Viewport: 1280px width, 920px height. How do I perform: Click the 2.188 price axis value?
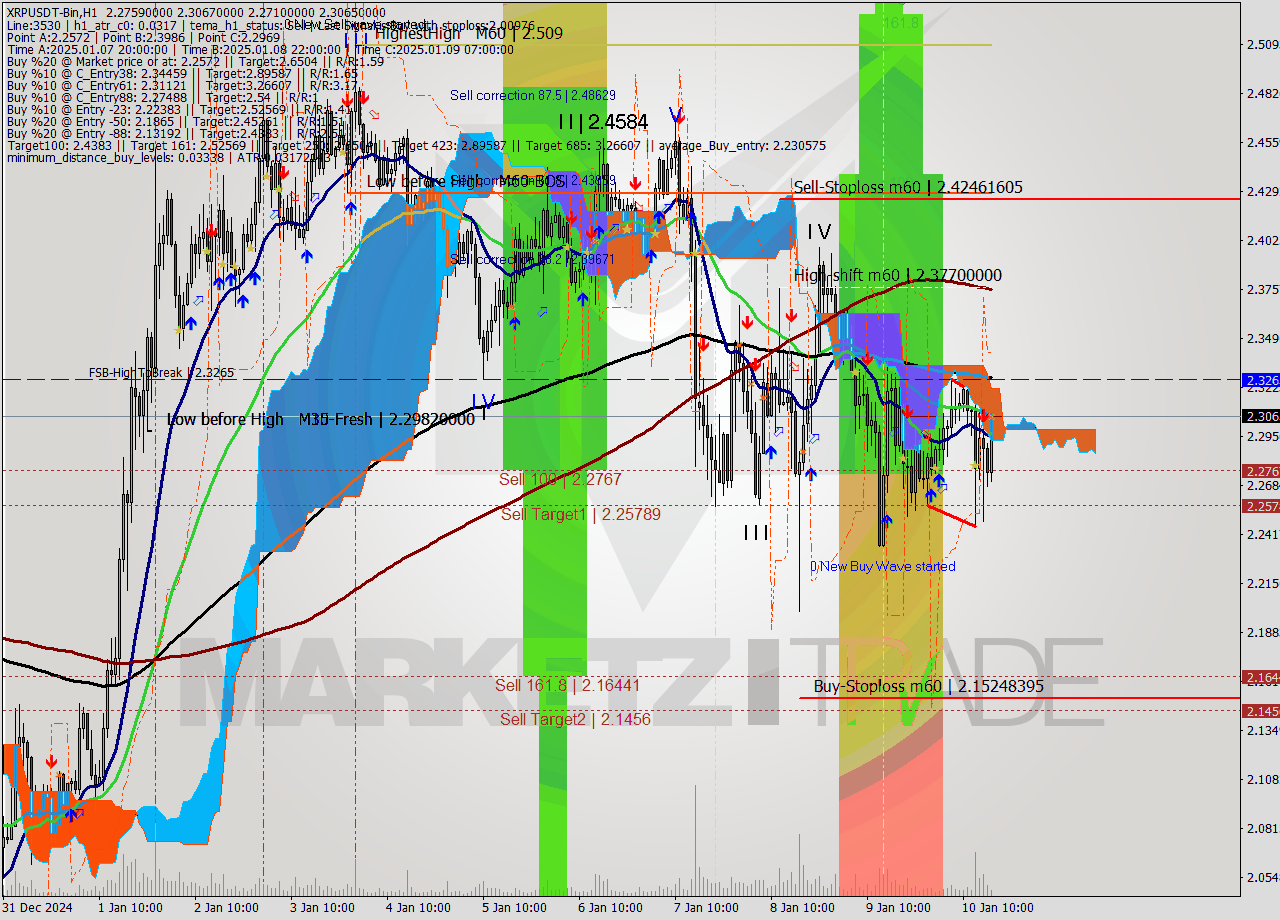1261,632
